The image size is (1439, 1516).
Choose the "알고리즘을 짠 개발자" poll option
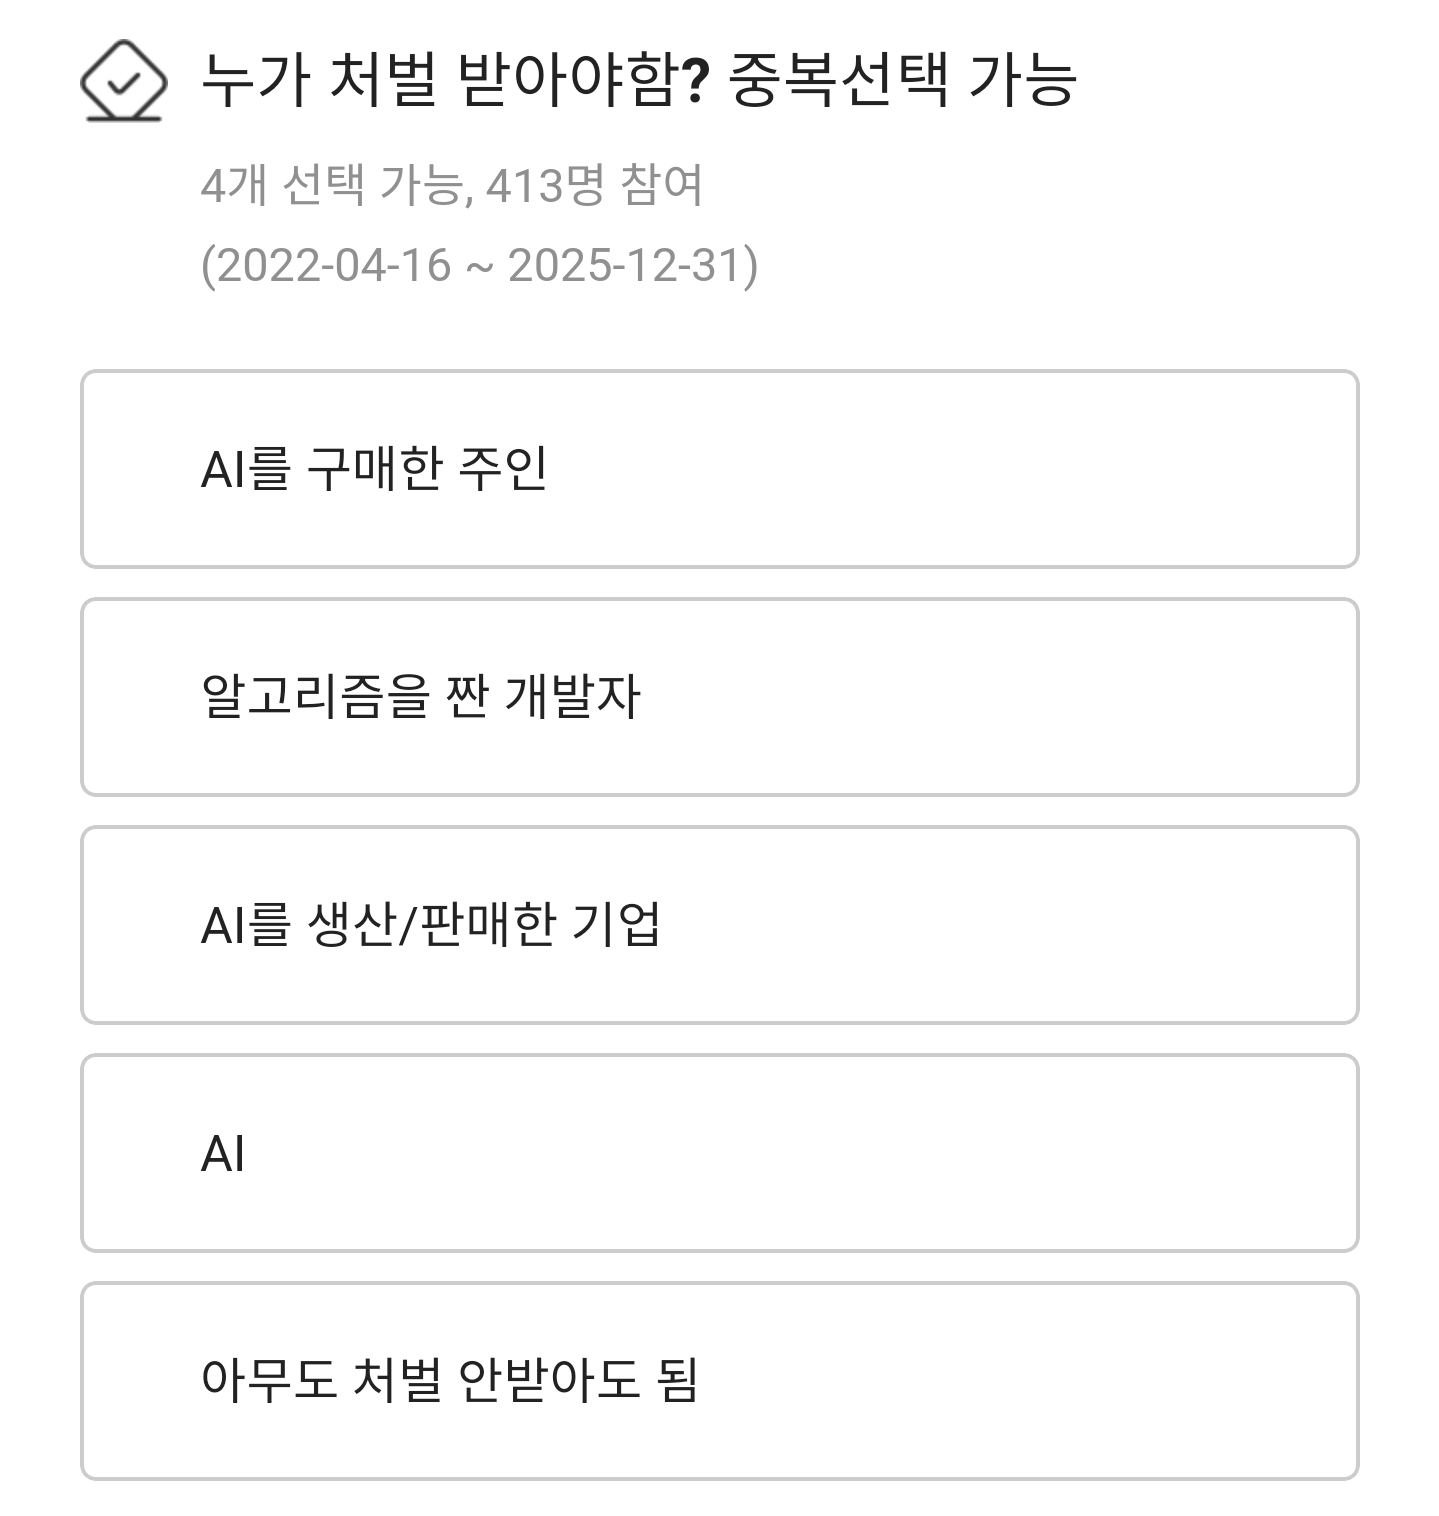coord(719,697)
